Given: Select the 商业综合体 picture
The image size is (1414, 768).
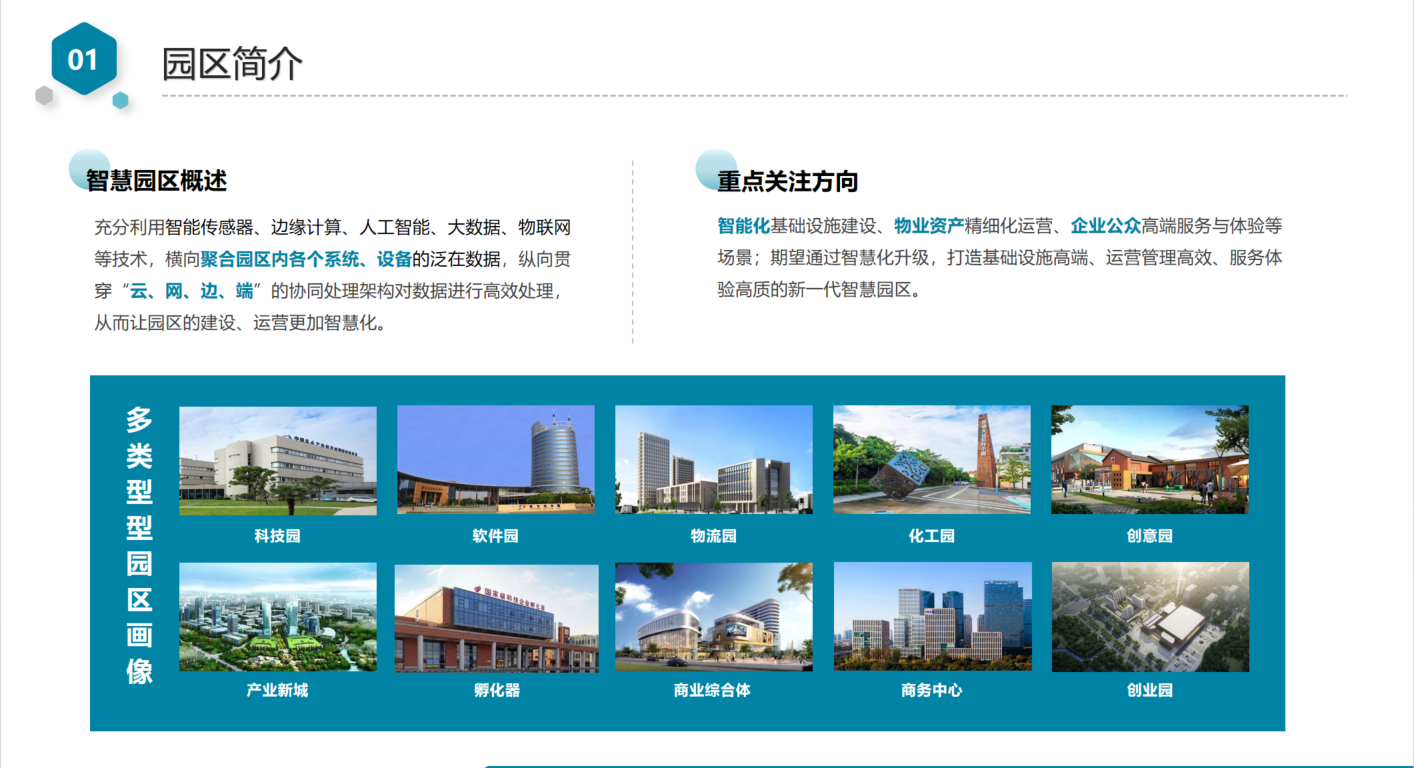Looking at the screenshot, I should pos(713,615).
